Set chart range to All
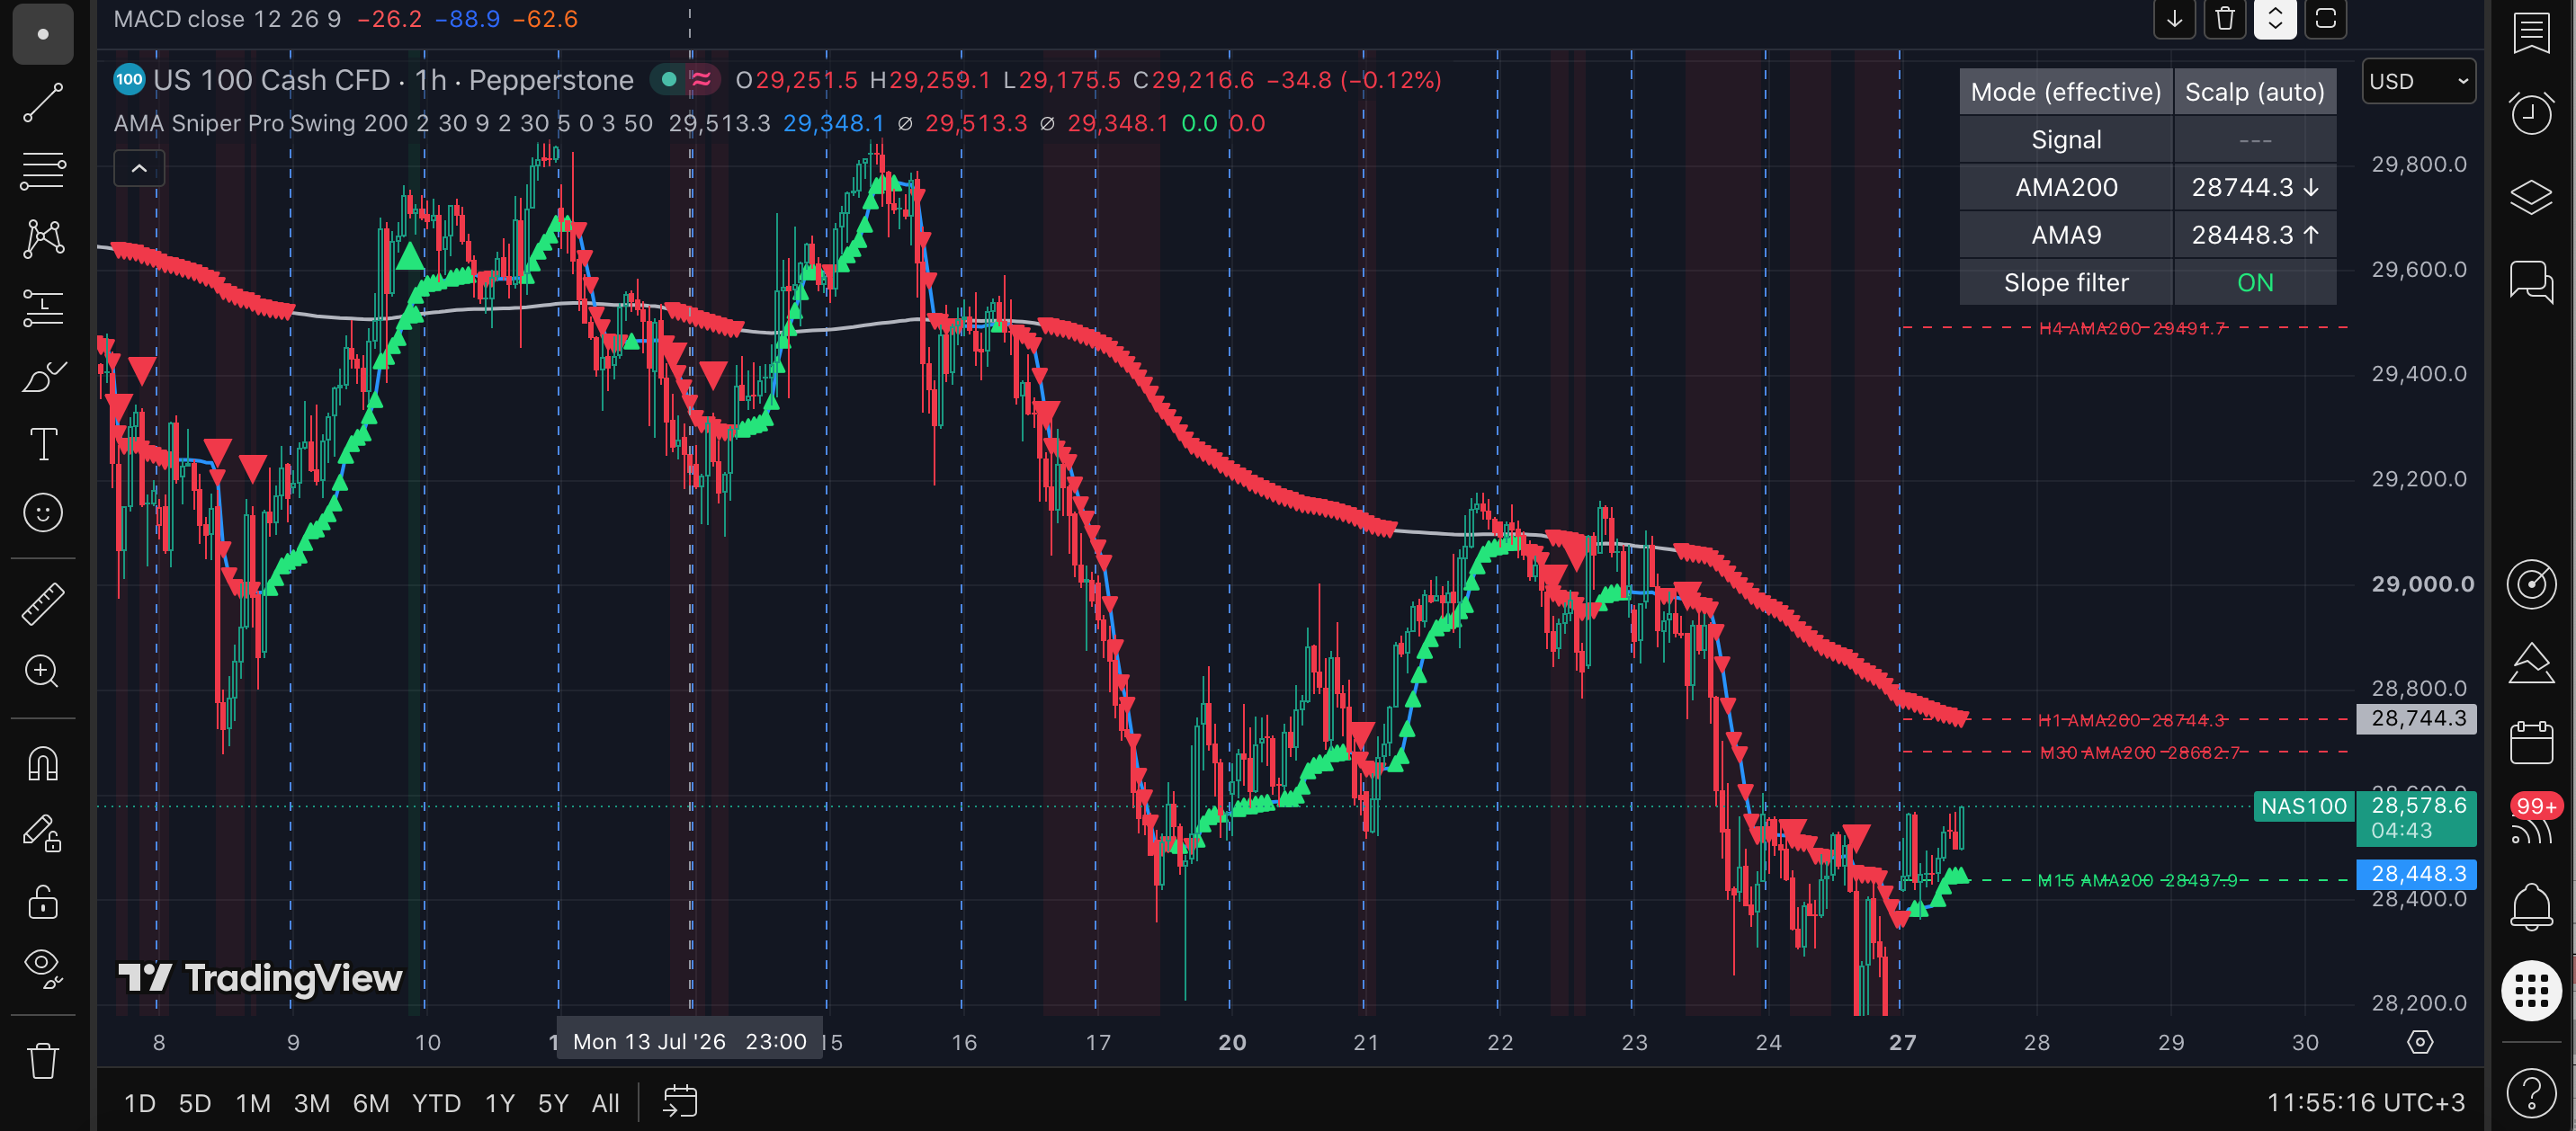The image size is (2576, 1131). coord(605,1103)
